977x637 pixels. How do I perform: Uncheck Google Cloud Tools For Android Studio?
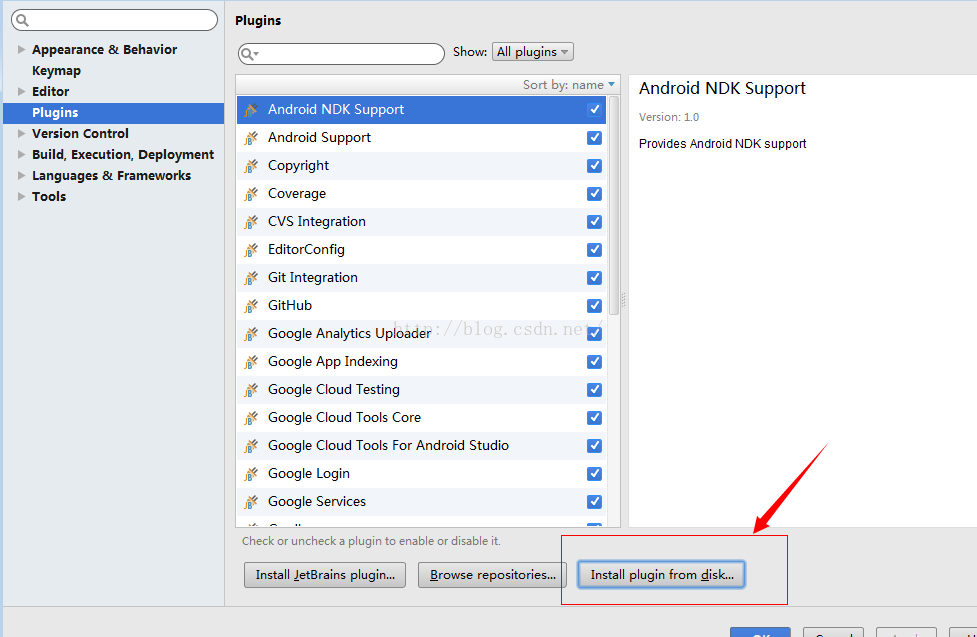pos(594,446)
